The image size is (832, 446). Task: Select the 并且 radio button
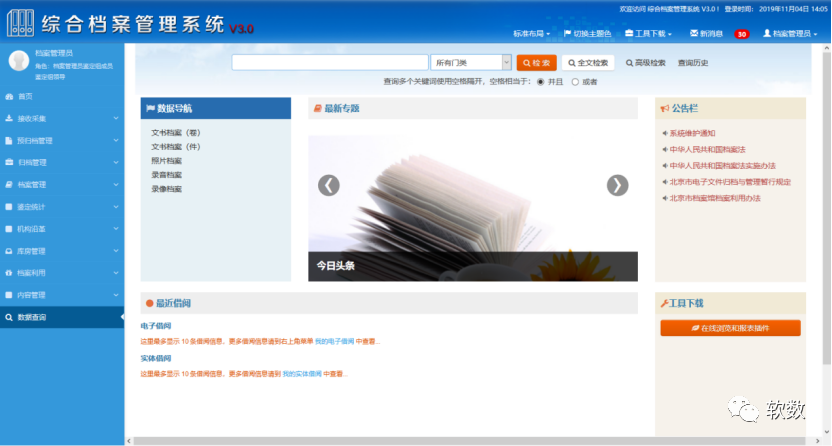click(541, 82)
